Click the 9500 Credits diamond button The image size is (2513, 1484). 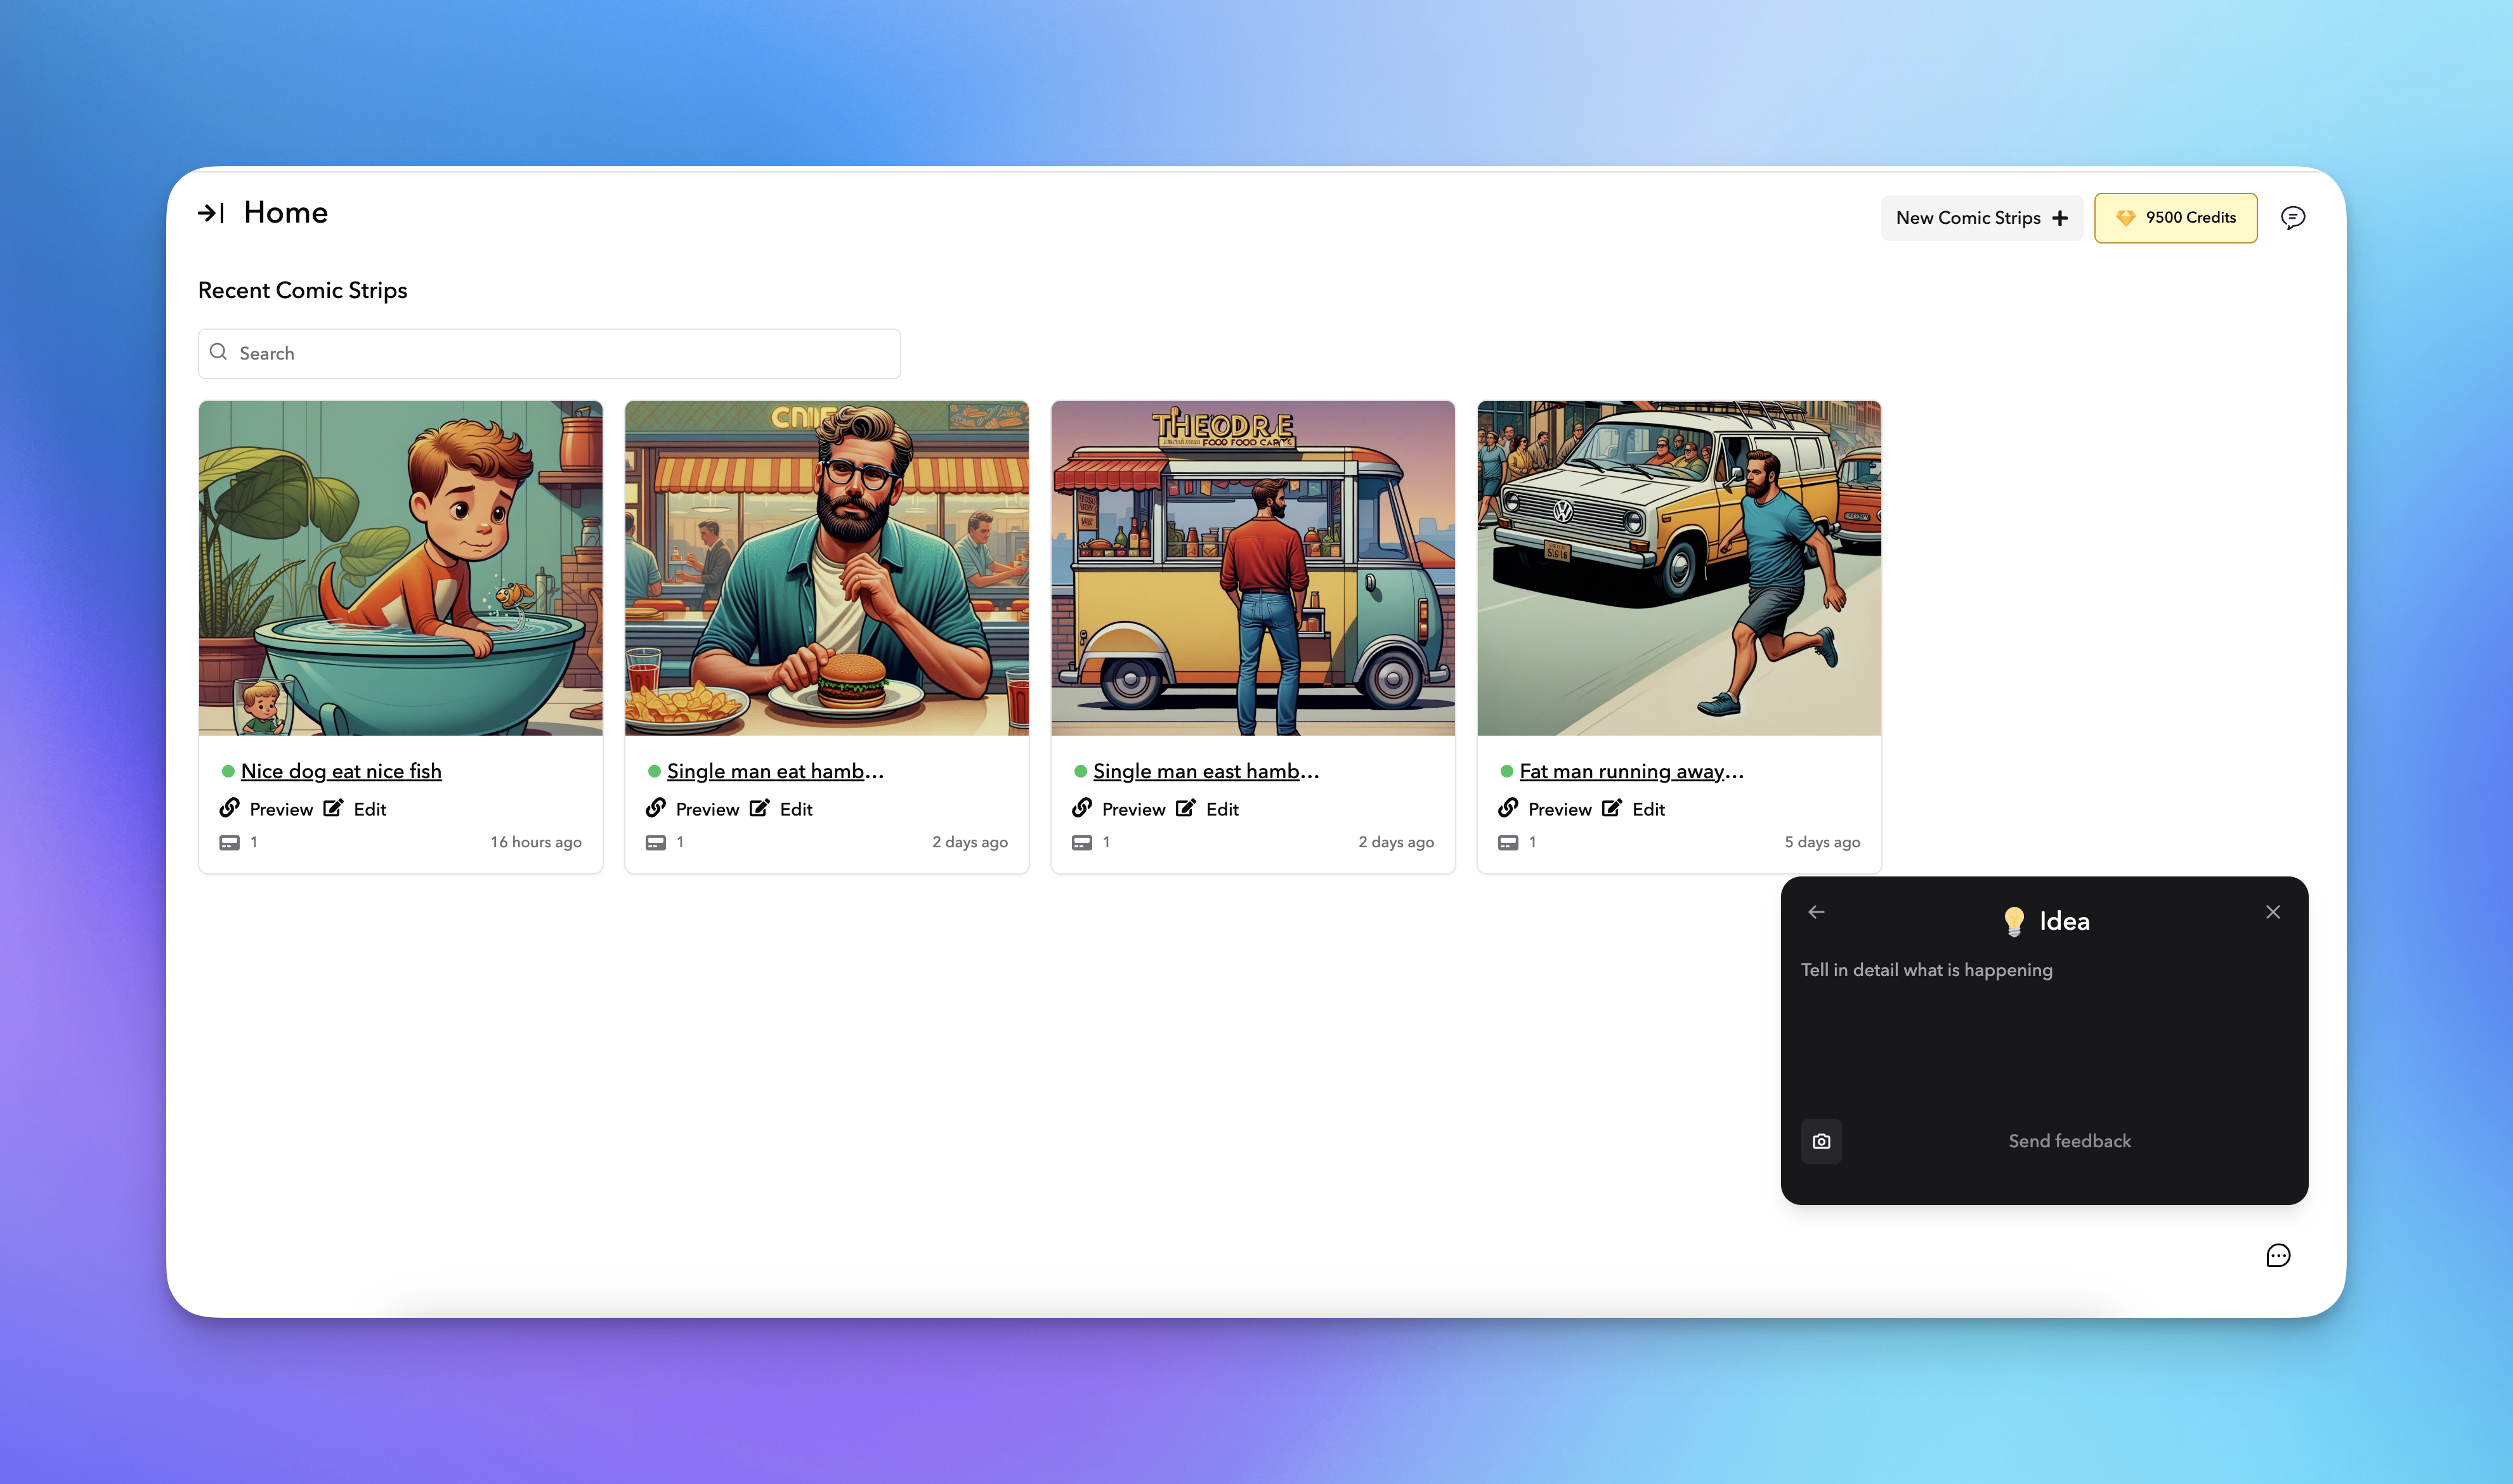(x=2175, y=218)
